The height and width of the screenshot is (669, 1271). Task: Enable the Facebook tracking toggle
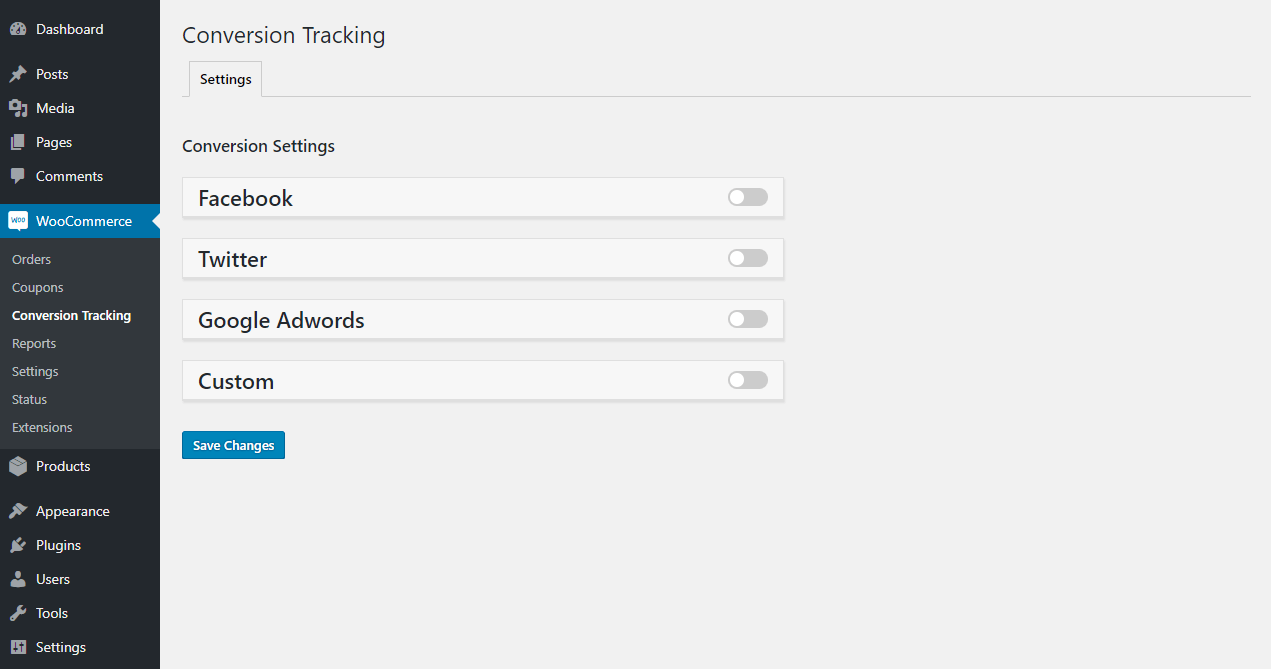(x=748, y=197)
